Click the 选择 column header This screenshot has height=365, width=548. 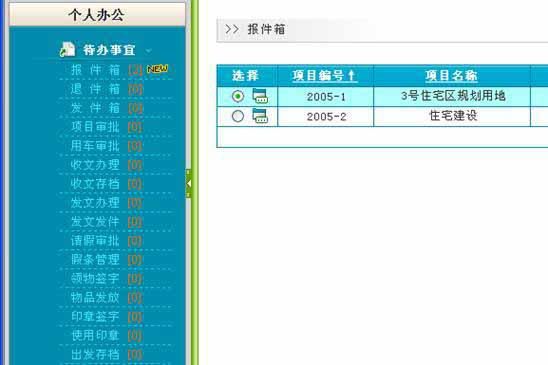click(x=245, y=76)
